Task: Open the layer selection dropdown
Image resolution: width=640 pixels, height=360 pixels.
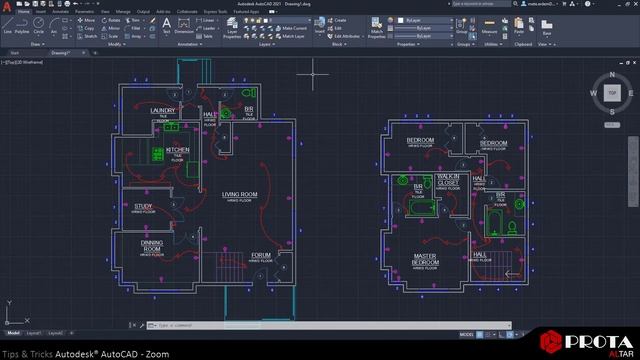Action: click(x=277, y=20)
